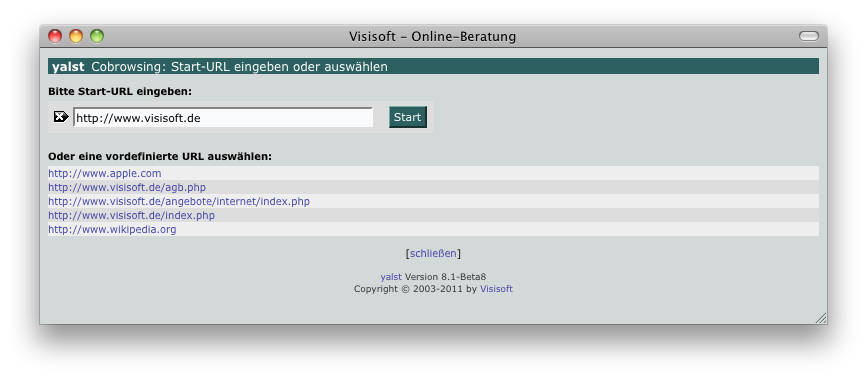Image resolution: width=867 pixels, height=379 pixels.
Task: Open the http://www.wikipedia.org link
Action: point(112,229)
